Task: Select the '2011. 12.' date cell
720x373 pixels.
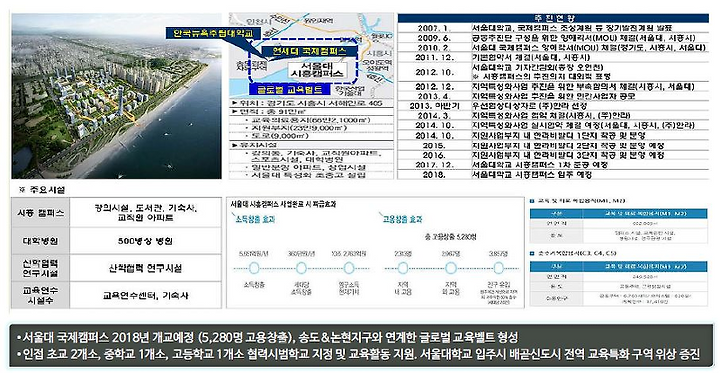Action: pos(434,57)
